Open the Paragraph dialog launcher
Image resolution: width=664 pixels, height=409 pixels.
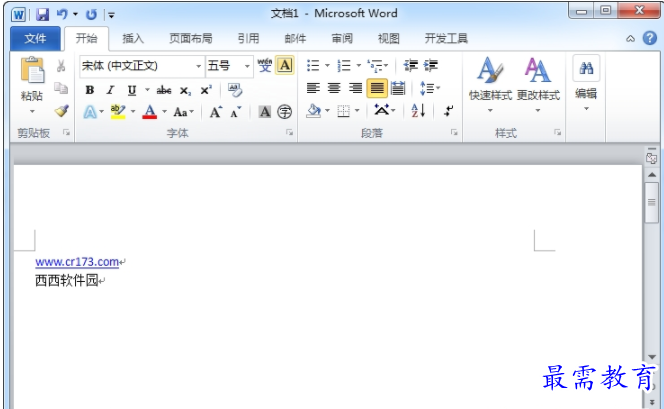[454, 133]
